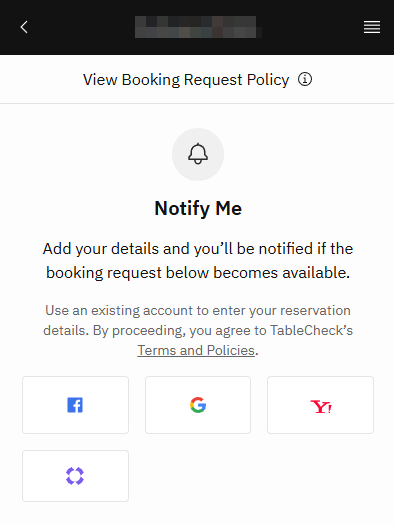Click the Google sign-in button box
The image size is (394, 524).
click(198, 405)
